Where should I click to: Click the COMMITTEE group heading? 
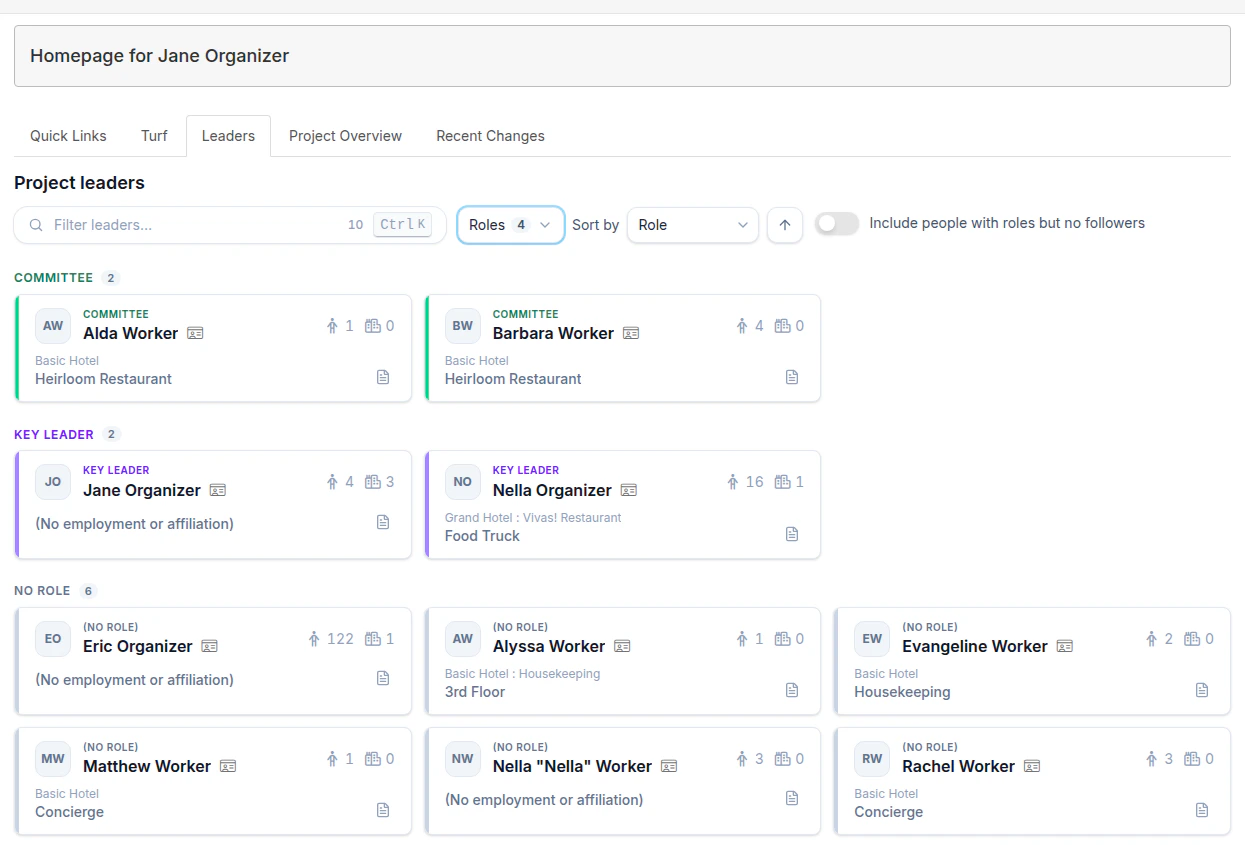coord(54,278)
